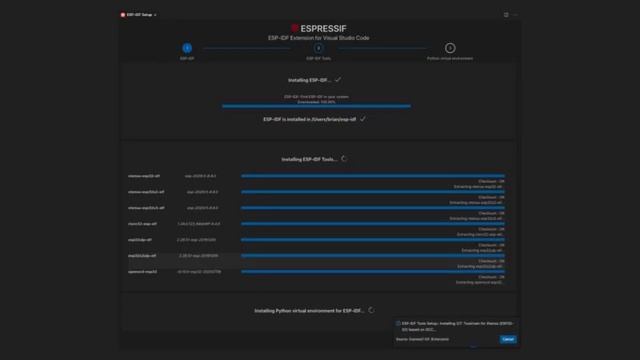Click the esp32ulp-elf tool name
This screenshot has height=360, width=640.
tap(140, 240)
